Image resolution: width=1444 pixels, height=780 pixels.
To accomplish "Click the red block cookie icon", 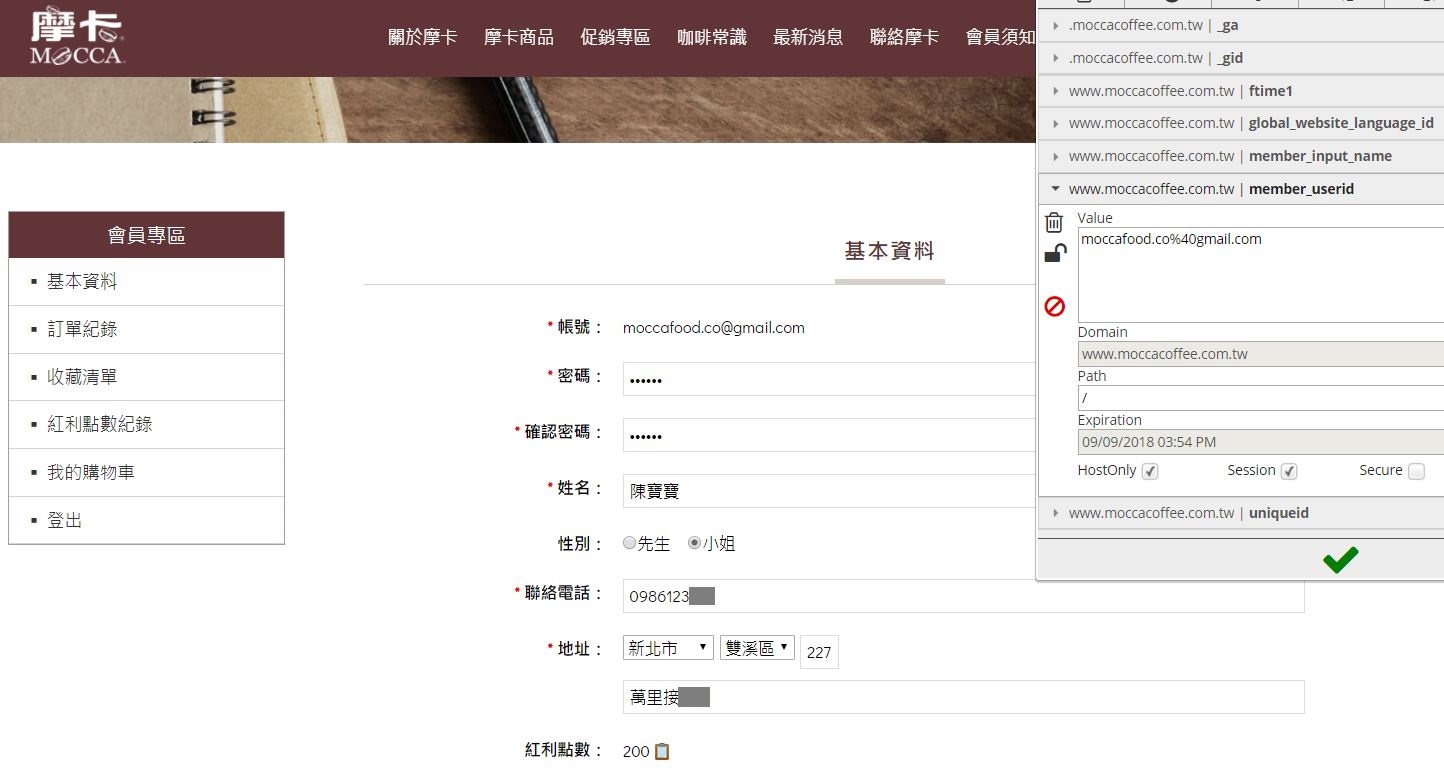I will pyautogui.click(x=1055, y=306).
